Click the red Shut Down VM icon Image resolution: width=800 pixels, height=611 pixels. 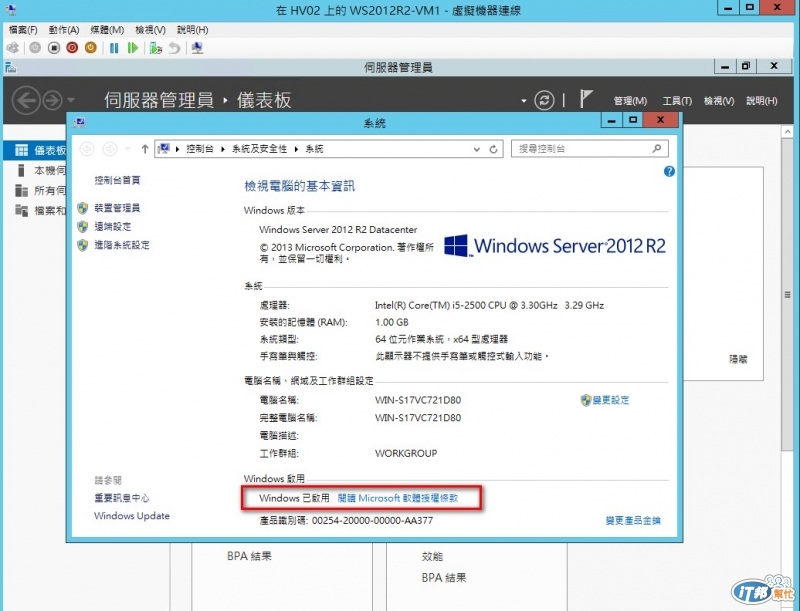tap(72, 48)
